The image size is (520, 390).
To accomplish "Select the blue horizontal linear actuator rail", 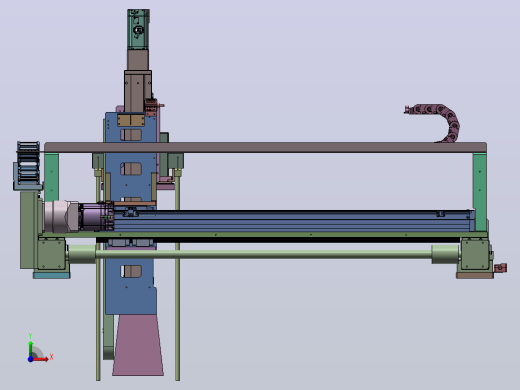I will point(293,221).
